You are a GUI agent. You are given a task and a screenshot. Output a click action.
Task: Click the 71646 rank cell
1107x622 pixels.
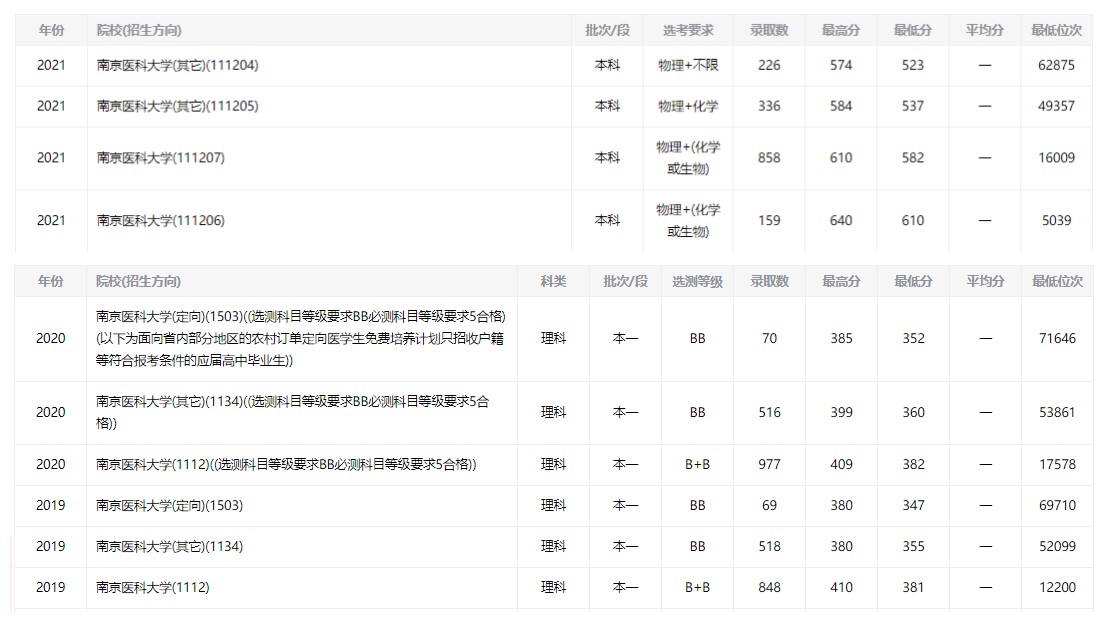point(1057,338)
